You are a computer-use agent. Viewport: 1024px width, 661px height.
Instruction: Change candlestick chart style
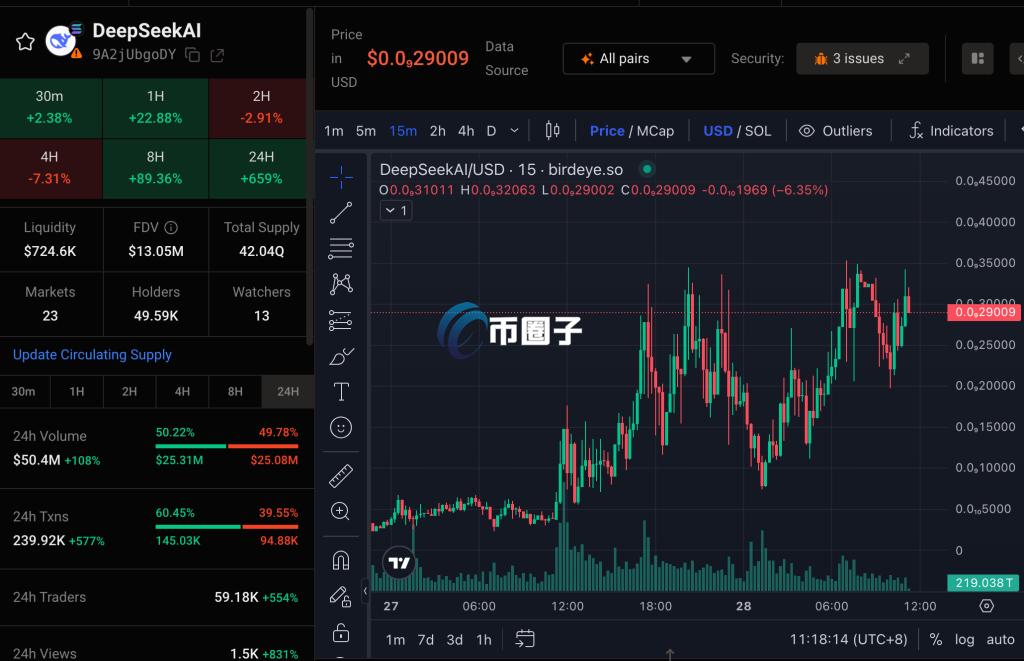pos(552,131)
